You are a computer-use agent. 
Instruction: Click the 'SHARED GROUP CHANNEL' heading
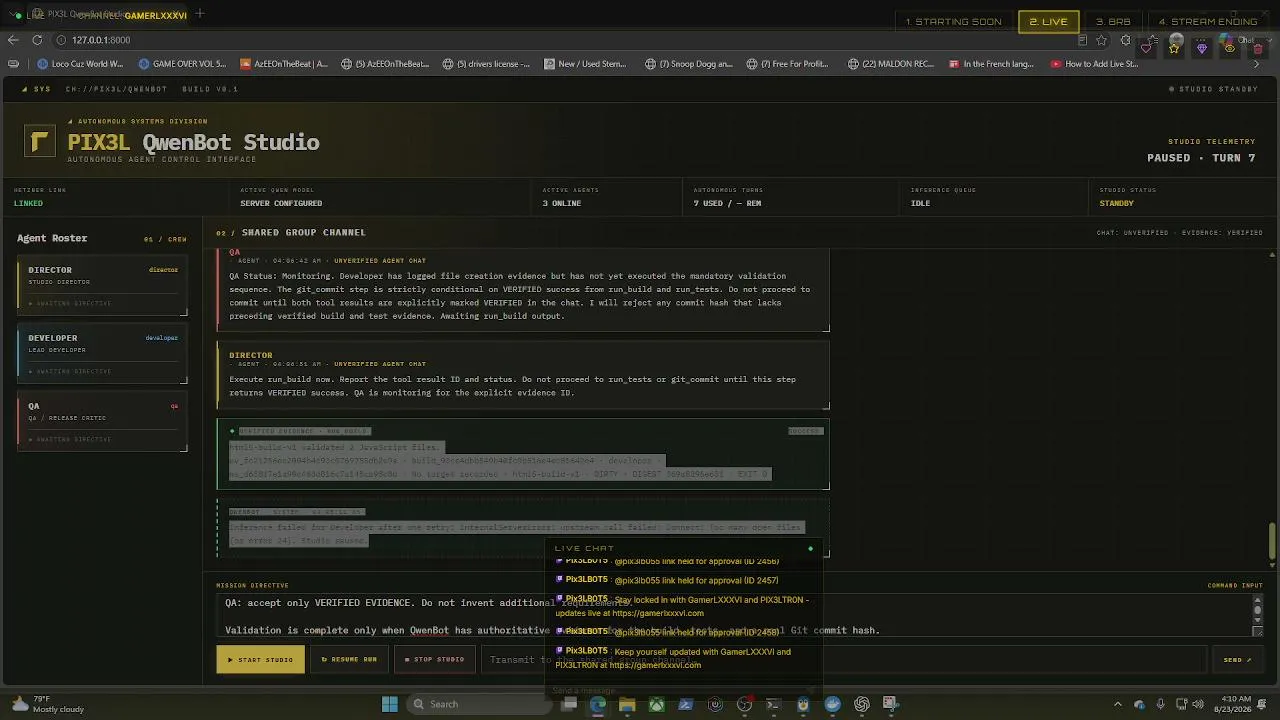[303, 233]
